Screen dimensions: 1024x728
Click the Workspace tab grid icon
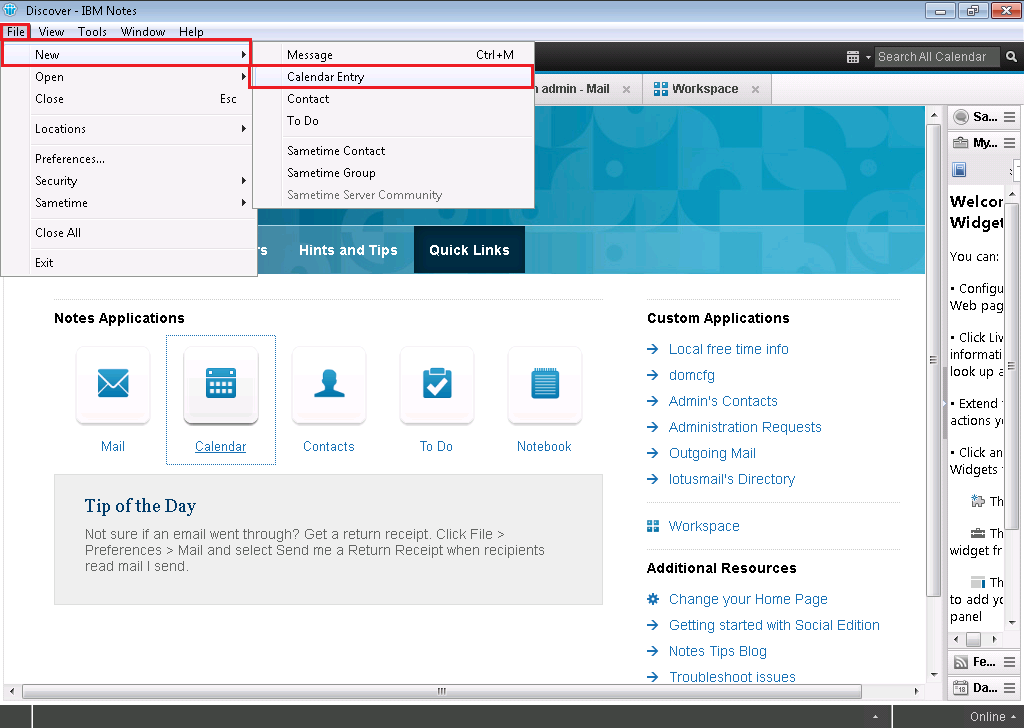660,89
